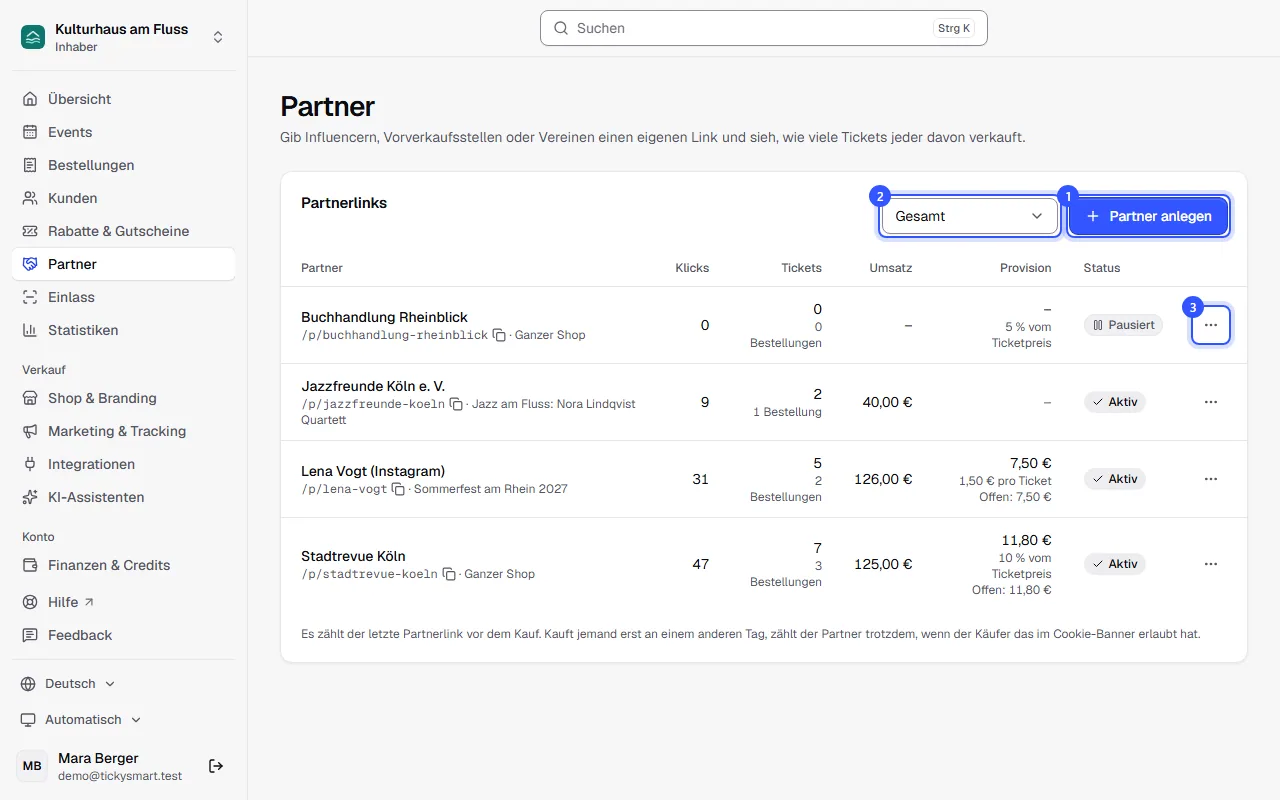Go to Bestellungen in the sidebar
The width and height of the screenshot is (1280, 800).
124,165
